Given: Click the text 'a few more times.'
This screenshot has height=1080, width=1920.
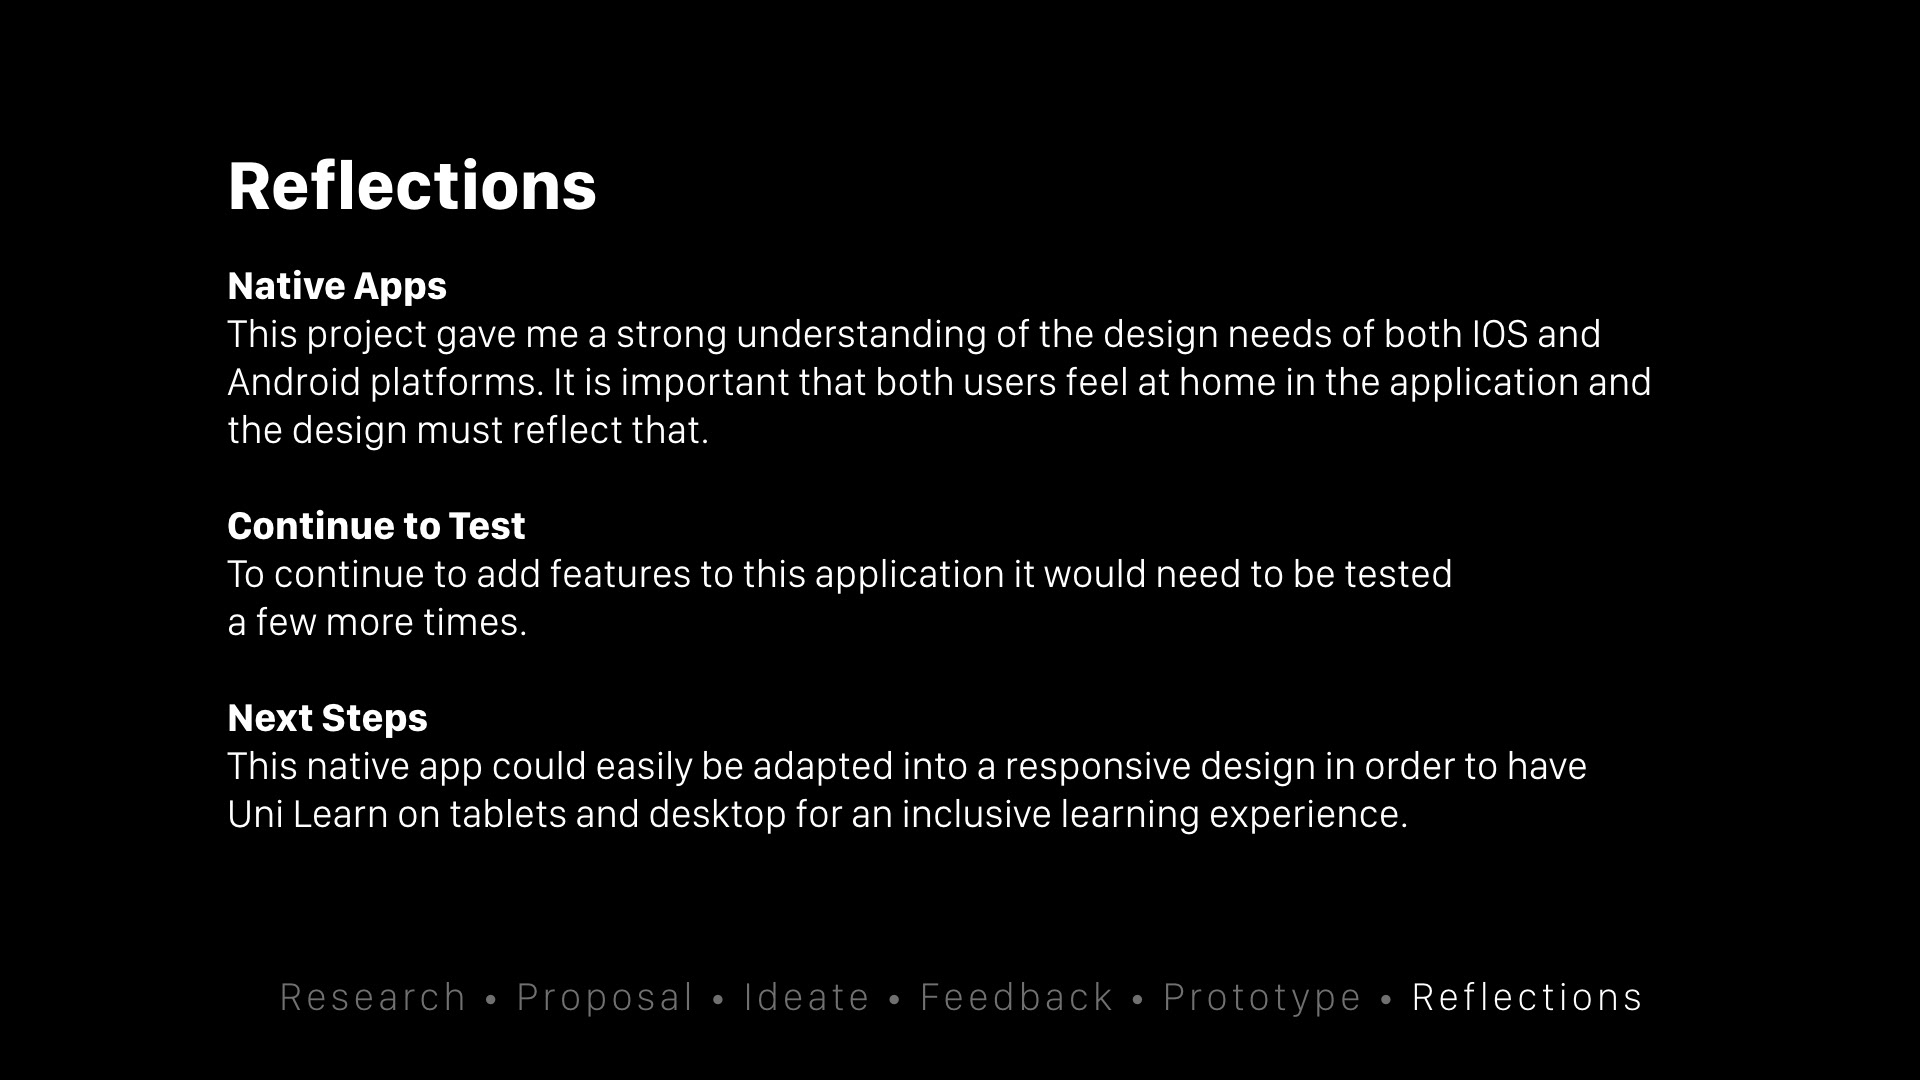Looking at the screenshot, I should (x=377, y=622).
